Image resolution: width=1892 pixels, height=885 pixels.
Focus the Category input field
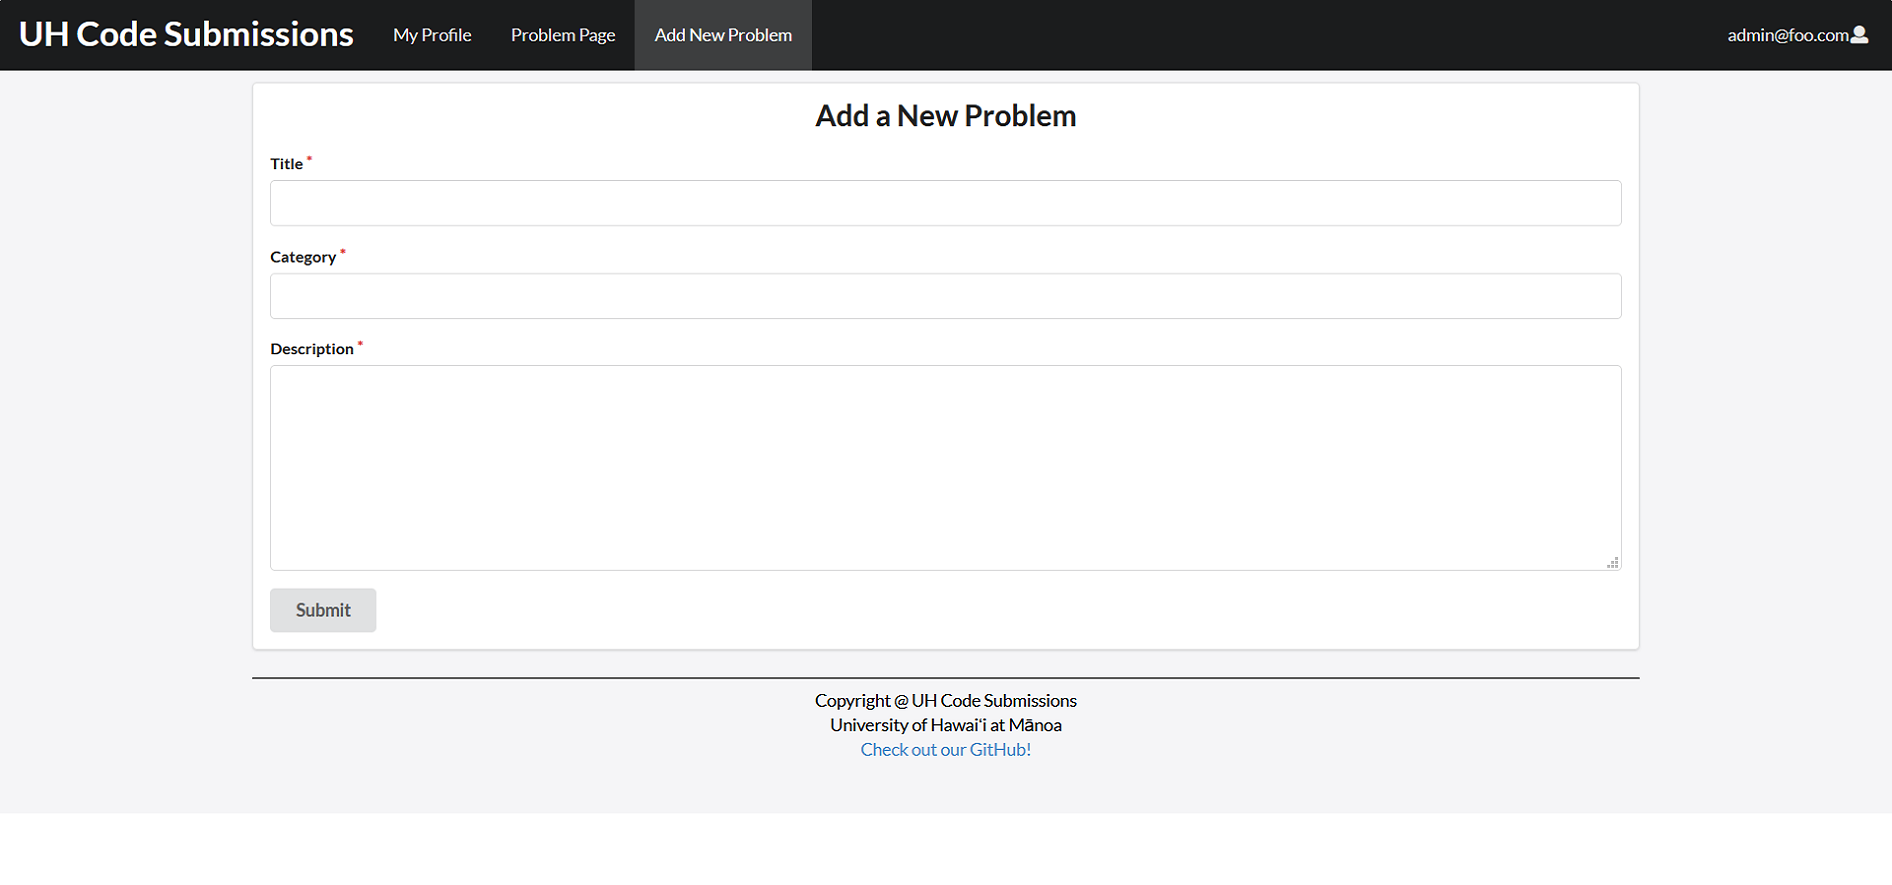pos(945,296)
